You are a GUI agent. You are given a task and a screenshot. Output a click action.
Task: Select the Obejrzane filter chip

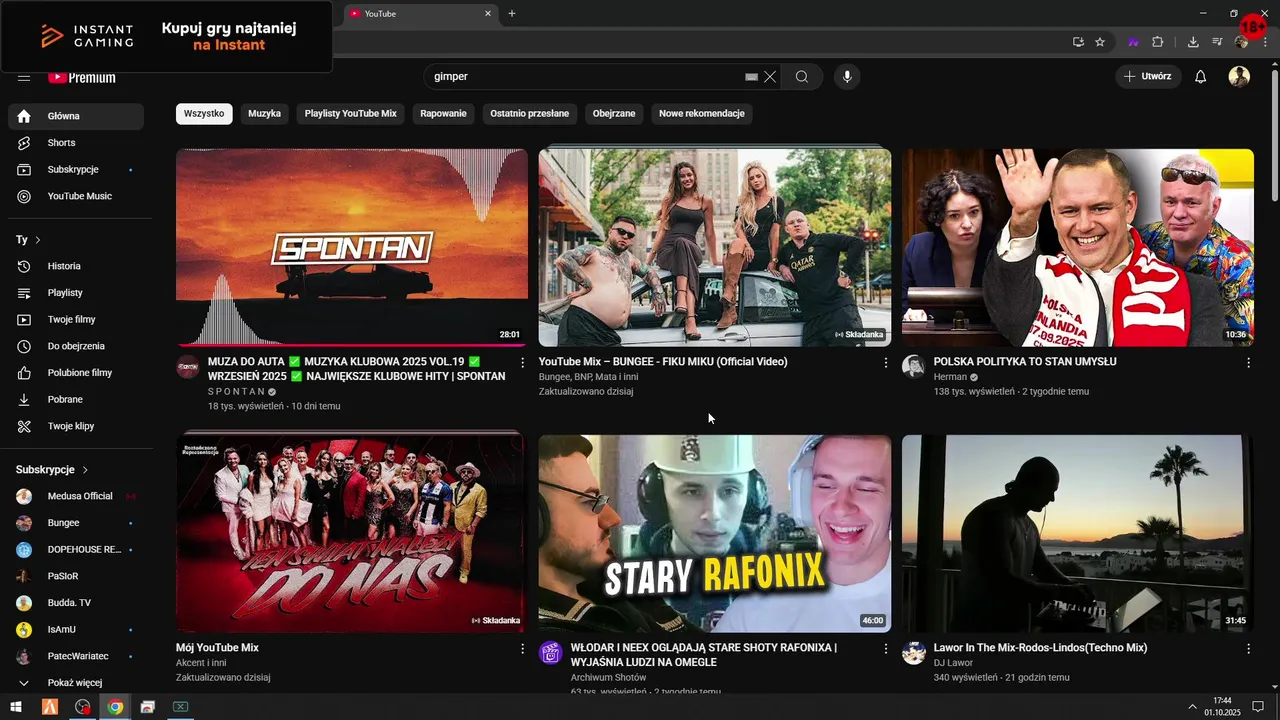[x=614, y=114]
